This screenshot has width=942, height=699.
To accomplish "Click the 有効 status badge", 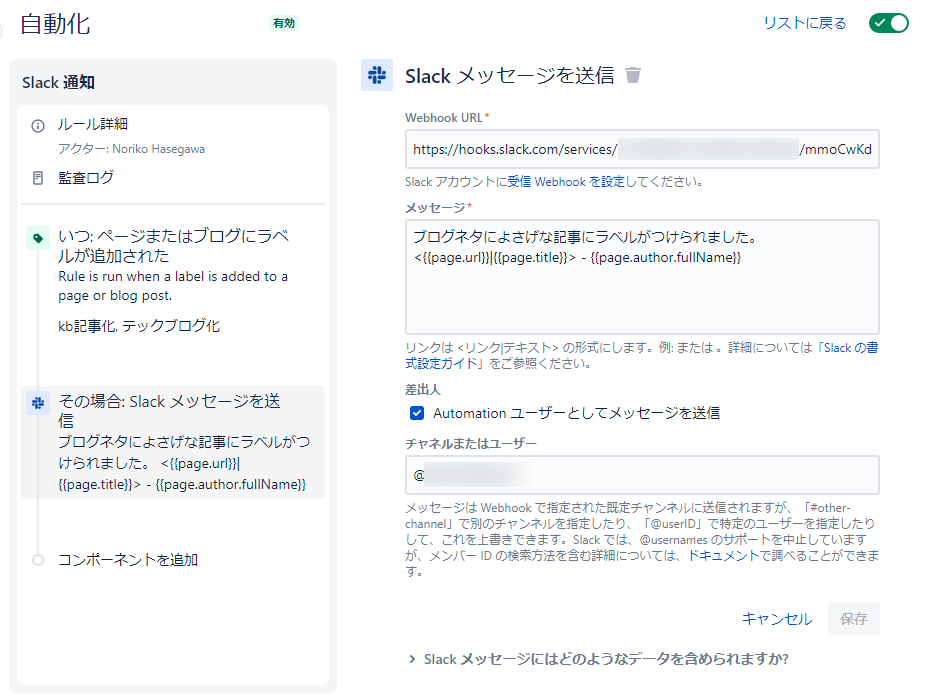I will point(284,23).
